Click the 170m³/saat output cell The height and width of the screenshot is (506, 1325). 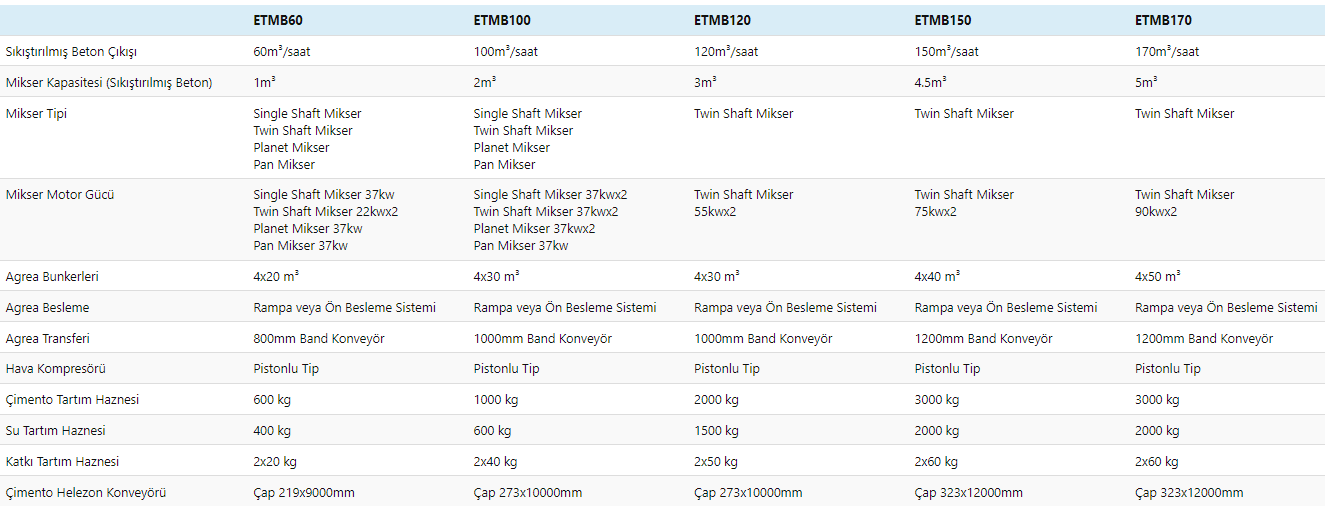(x=1167, y=51)
